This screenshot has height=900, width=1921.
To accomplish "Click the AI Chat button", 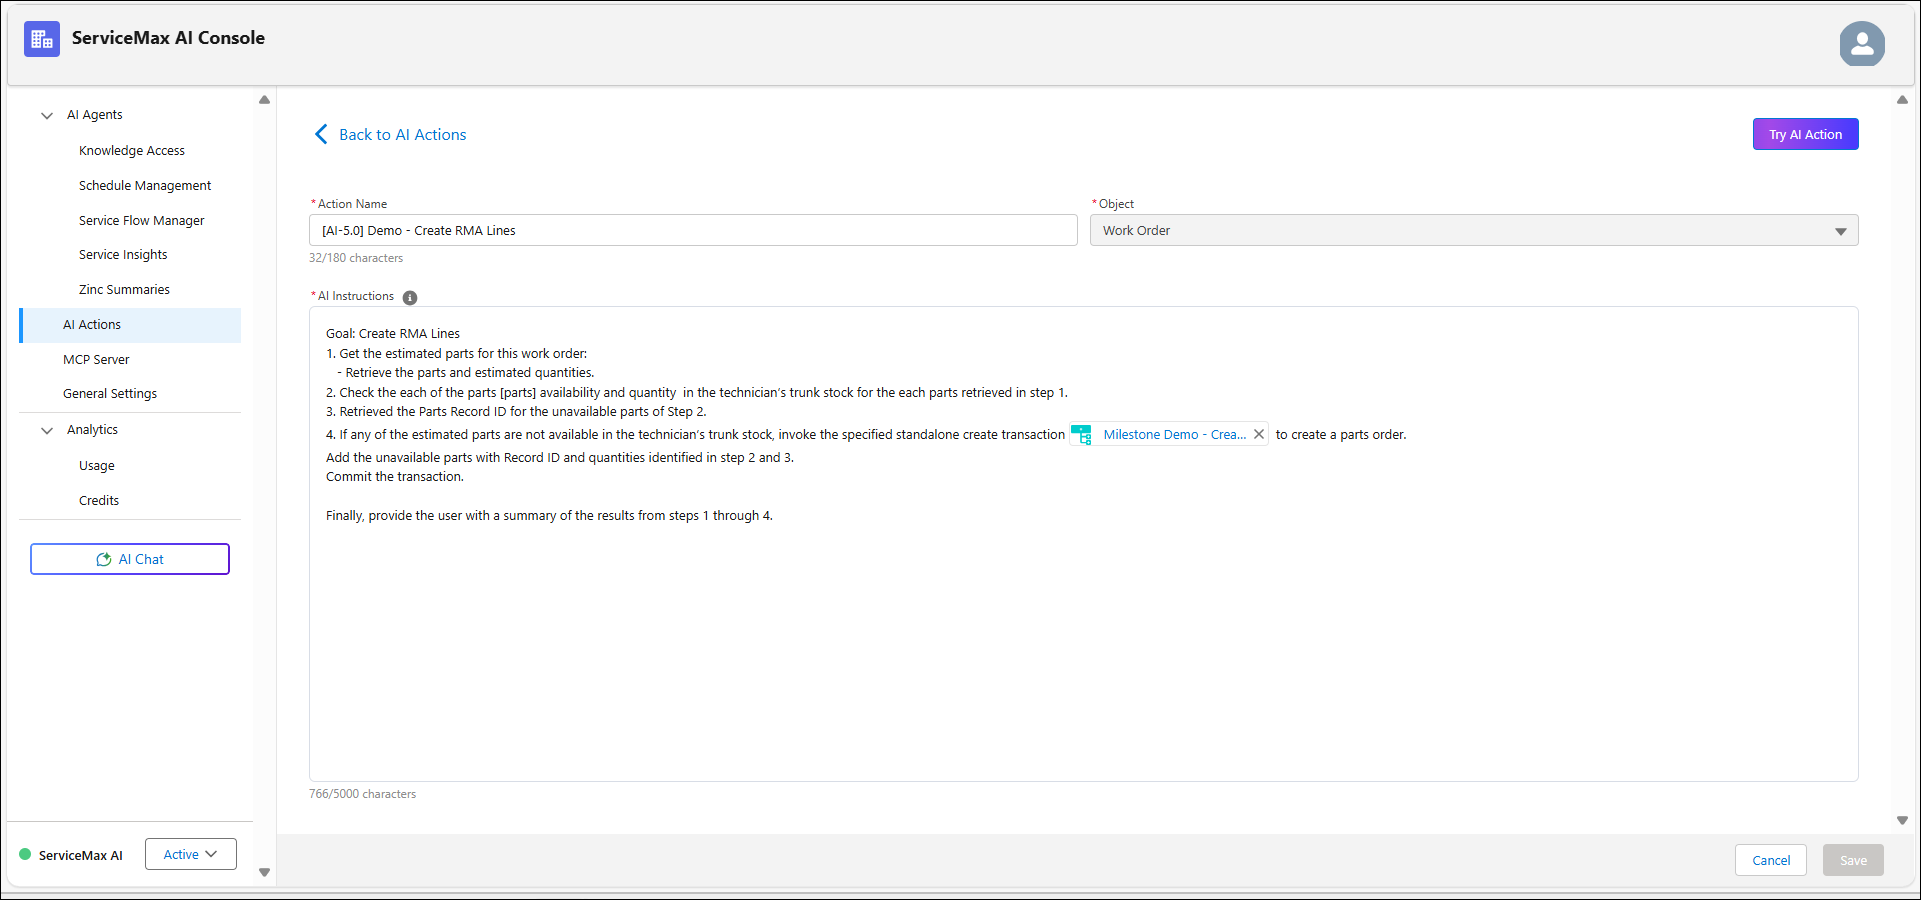I will 130,559.
